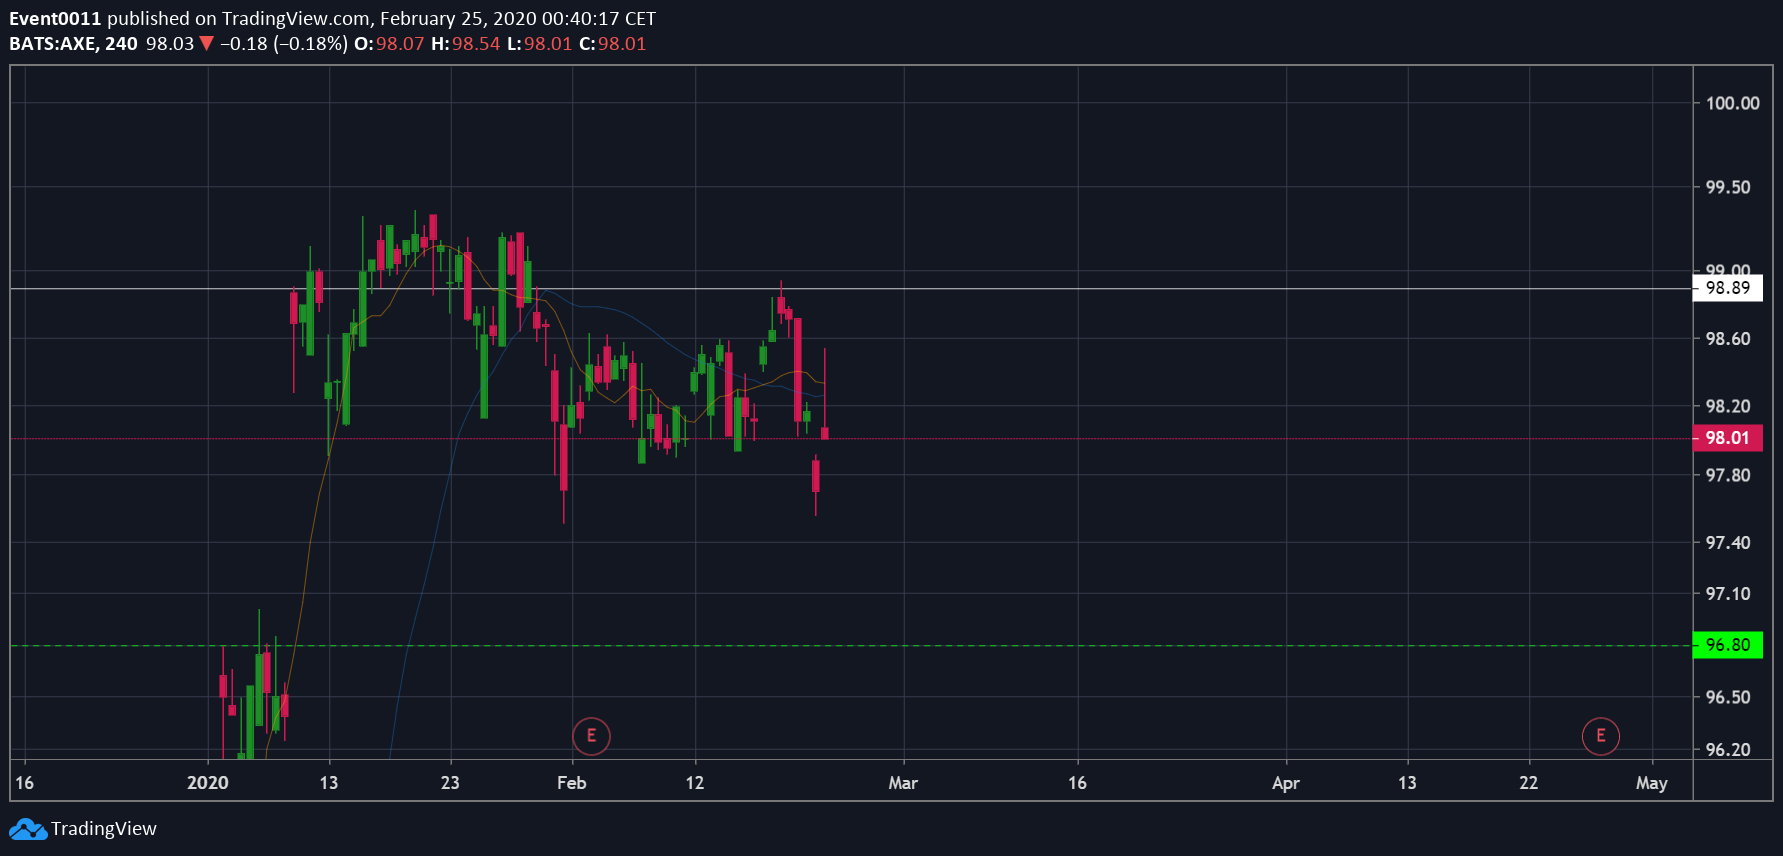Click the 22 date label on time axis

(1529, 783)
